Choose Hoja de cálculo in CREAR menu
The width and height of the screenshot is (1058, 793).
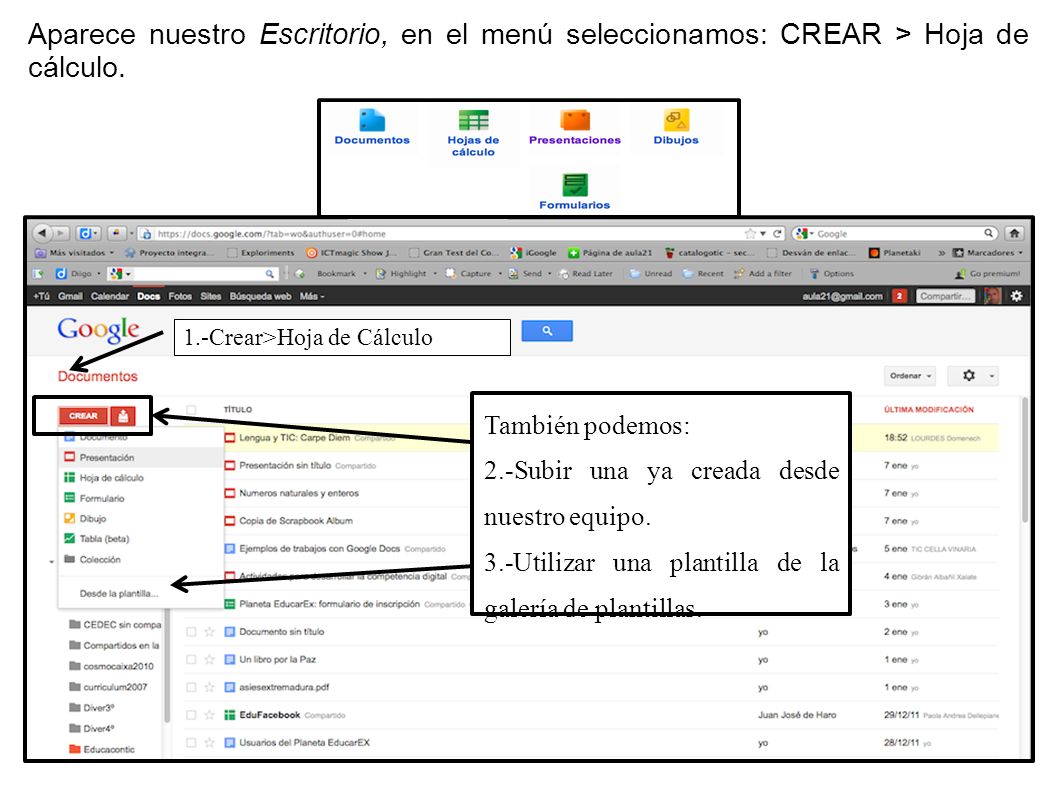click(141, 478)
